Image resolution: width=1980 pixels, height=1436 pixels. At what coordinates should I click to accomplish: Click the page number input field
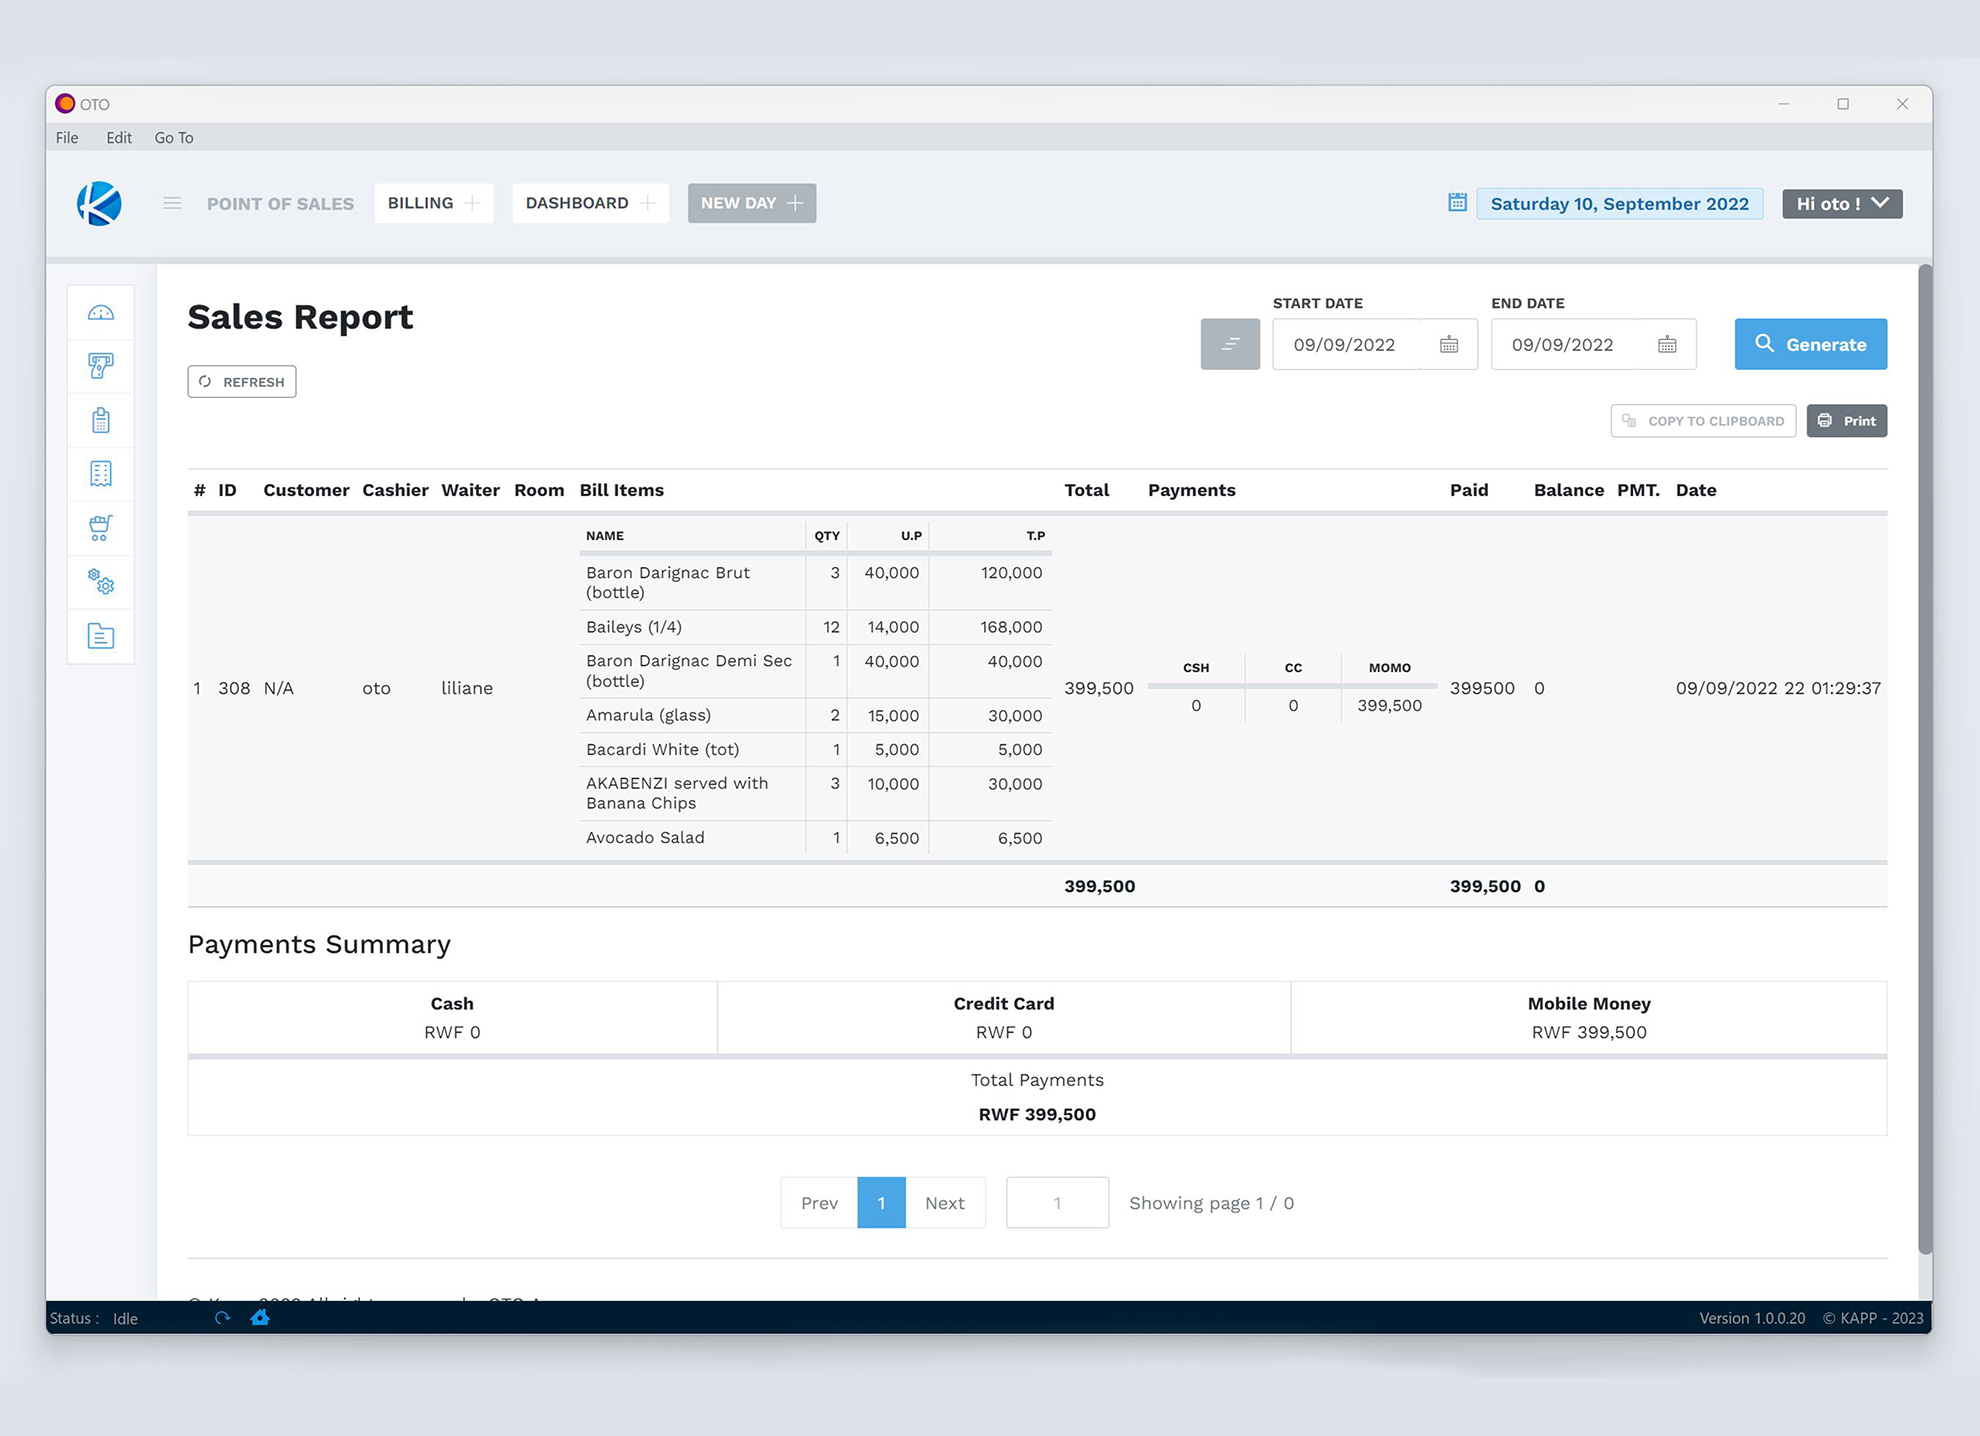pyautogui.click(x=1057, y=1202)
